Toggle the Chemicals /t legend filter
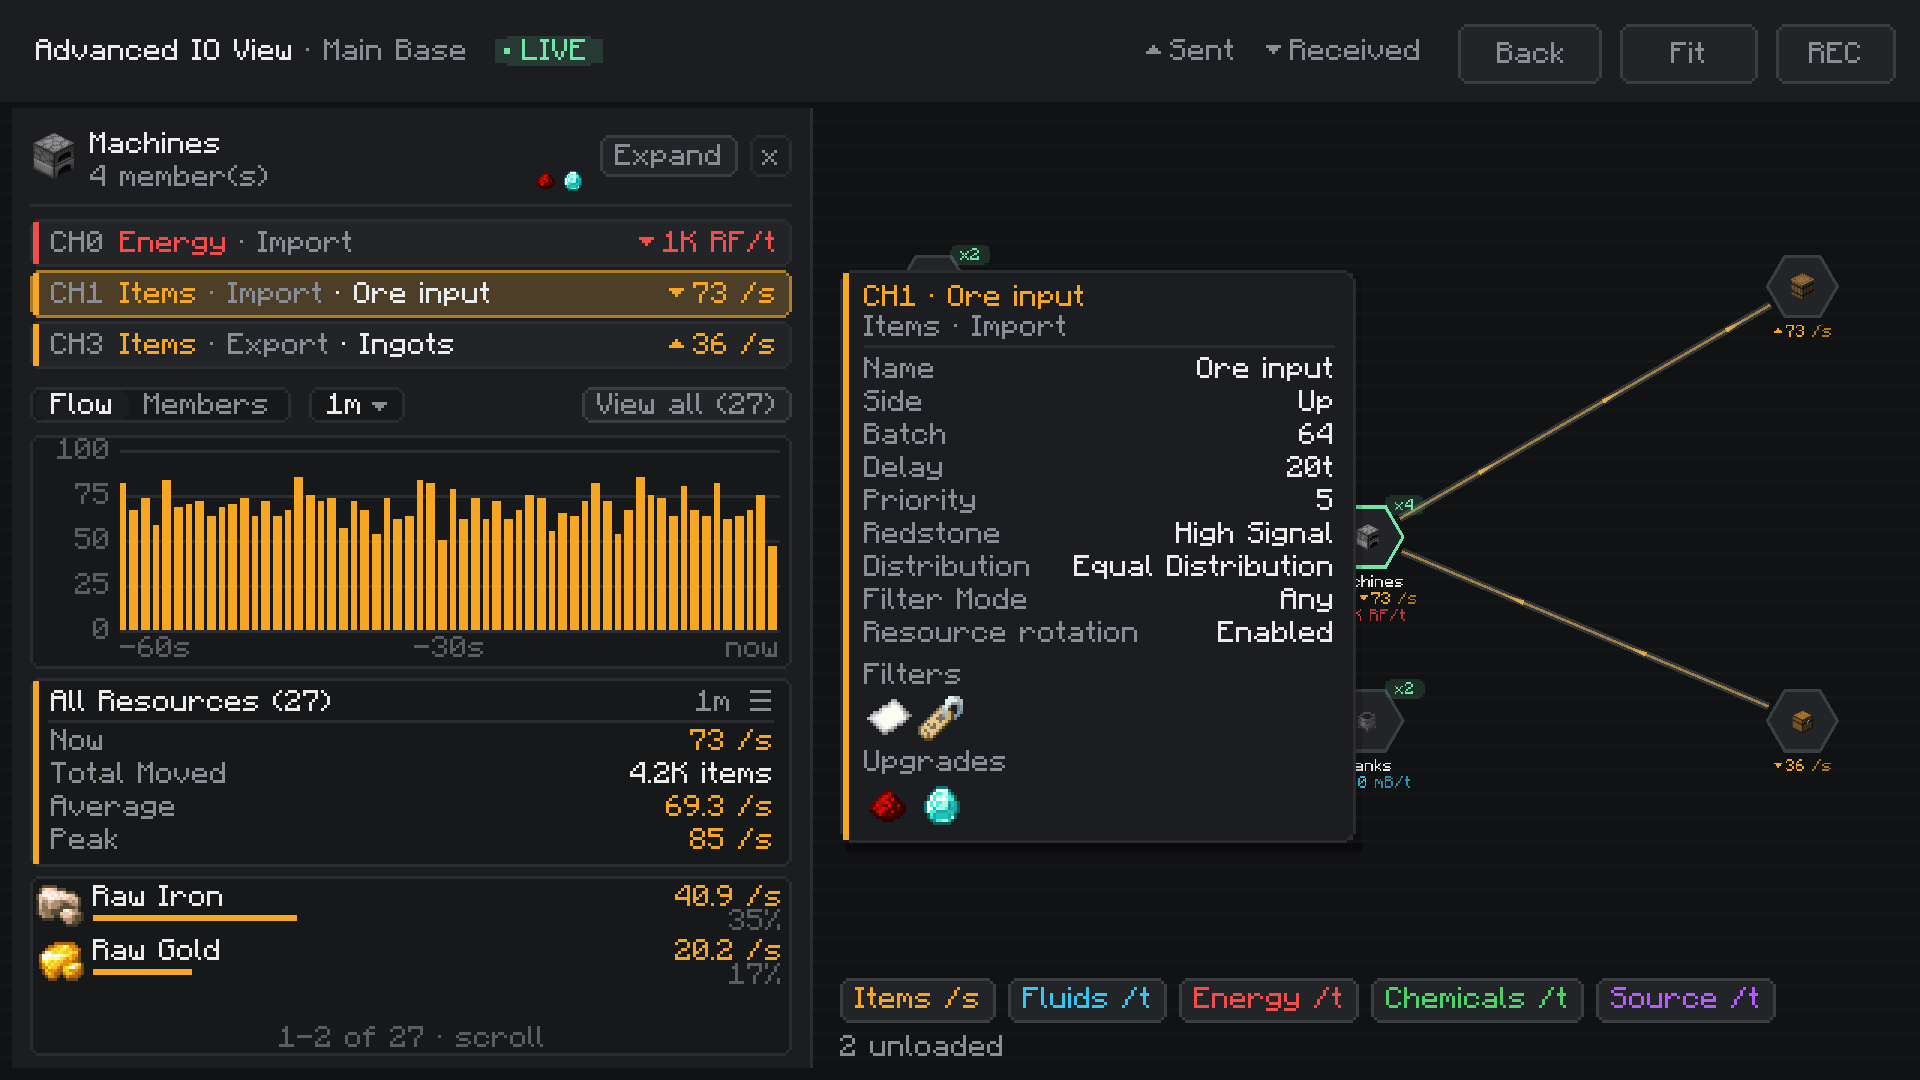 [x=1476, y=999]
